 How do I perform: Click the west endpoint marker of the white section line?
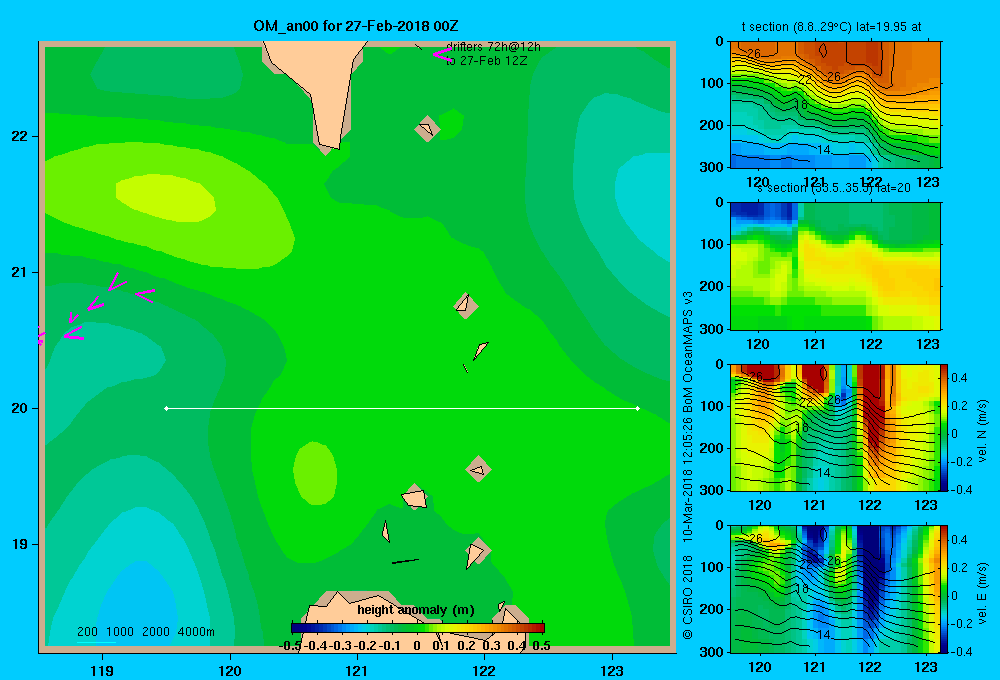[x=166, y=408]
